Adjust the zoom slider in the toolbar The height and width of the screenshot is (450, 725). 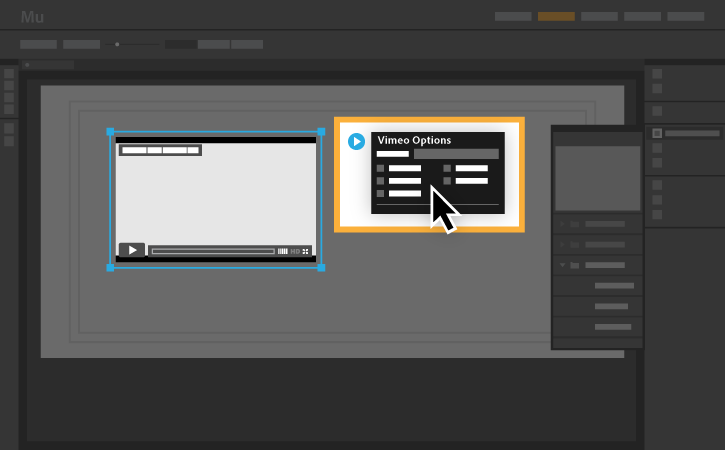[x=117, y=44]
